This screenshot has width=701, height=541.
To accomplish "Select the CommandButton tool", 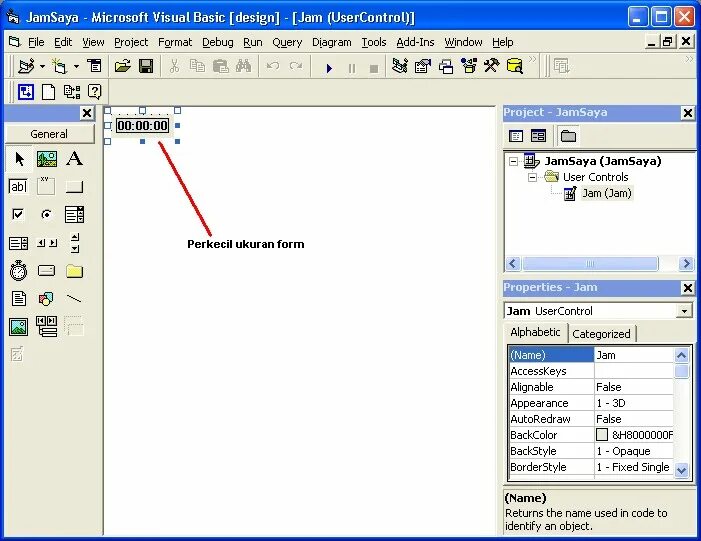I will click(x=74, y=187).
